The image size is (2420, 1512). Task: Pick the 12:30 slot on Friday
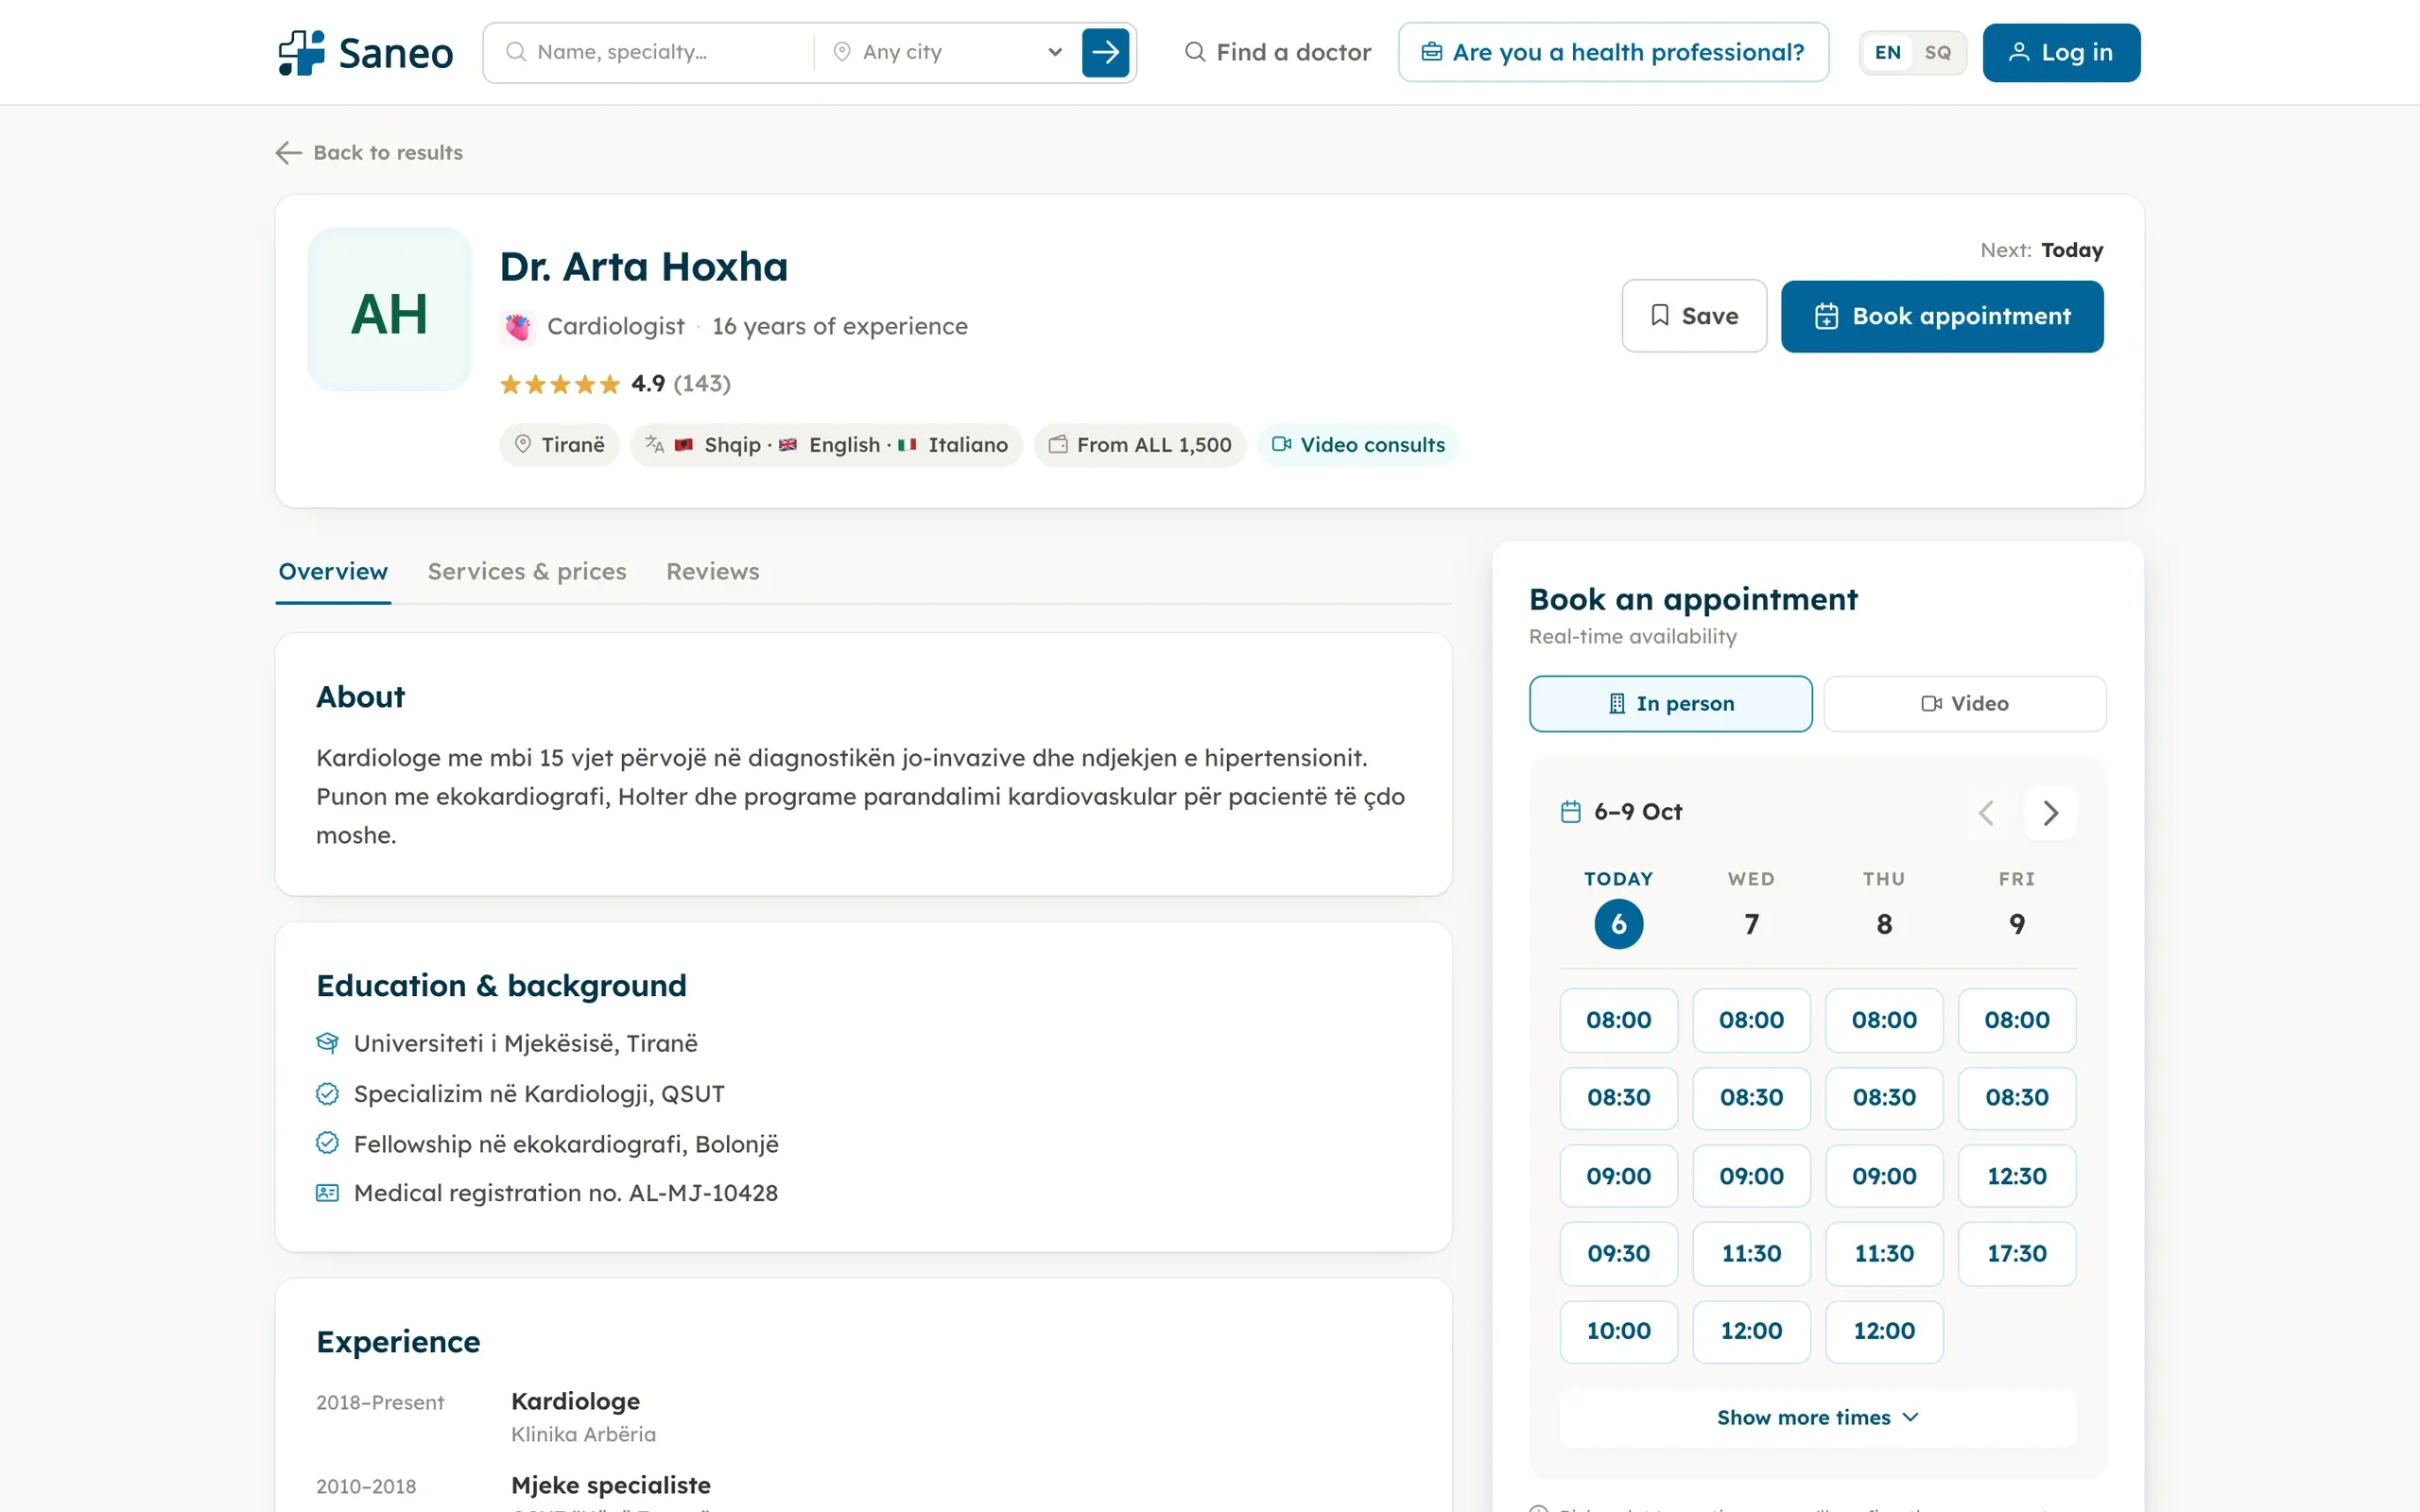2017,1176
